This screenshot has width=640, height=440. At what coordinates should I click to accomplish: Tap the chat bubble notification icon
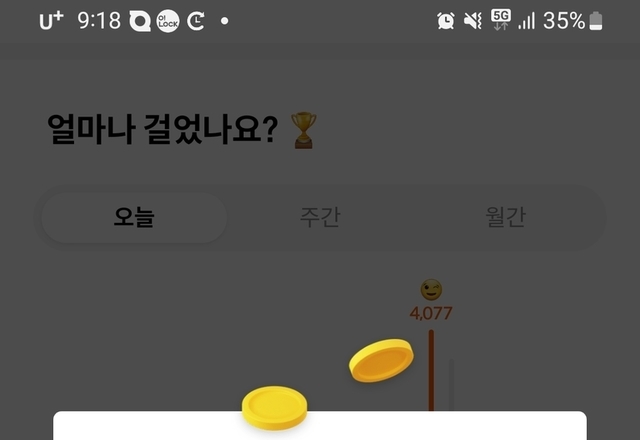pyautogui.click(x=140, y=21)
